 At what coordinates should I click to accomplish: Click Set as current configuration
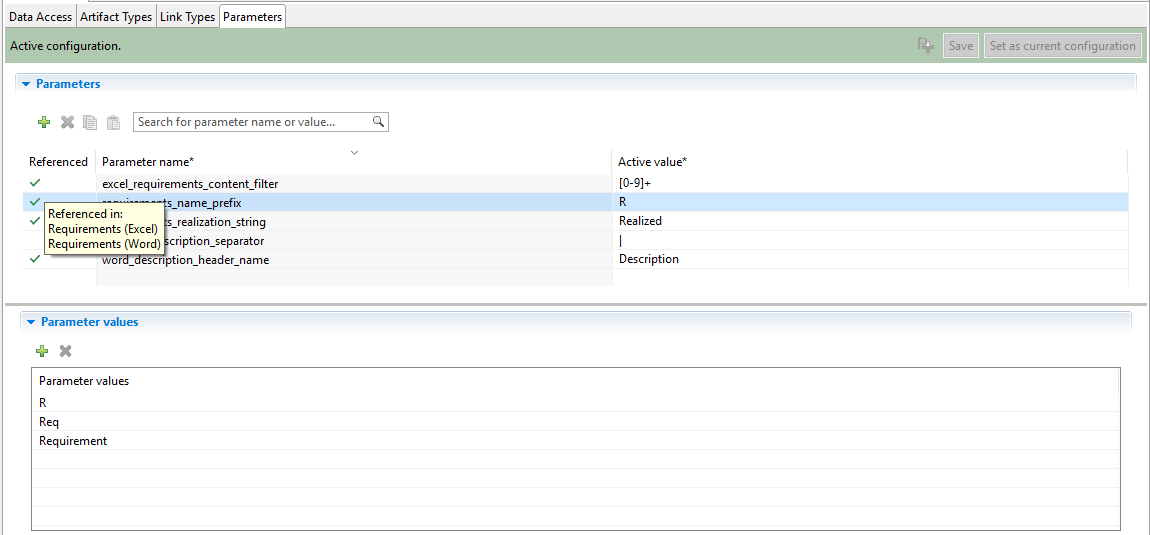(x=1062, y=46)
